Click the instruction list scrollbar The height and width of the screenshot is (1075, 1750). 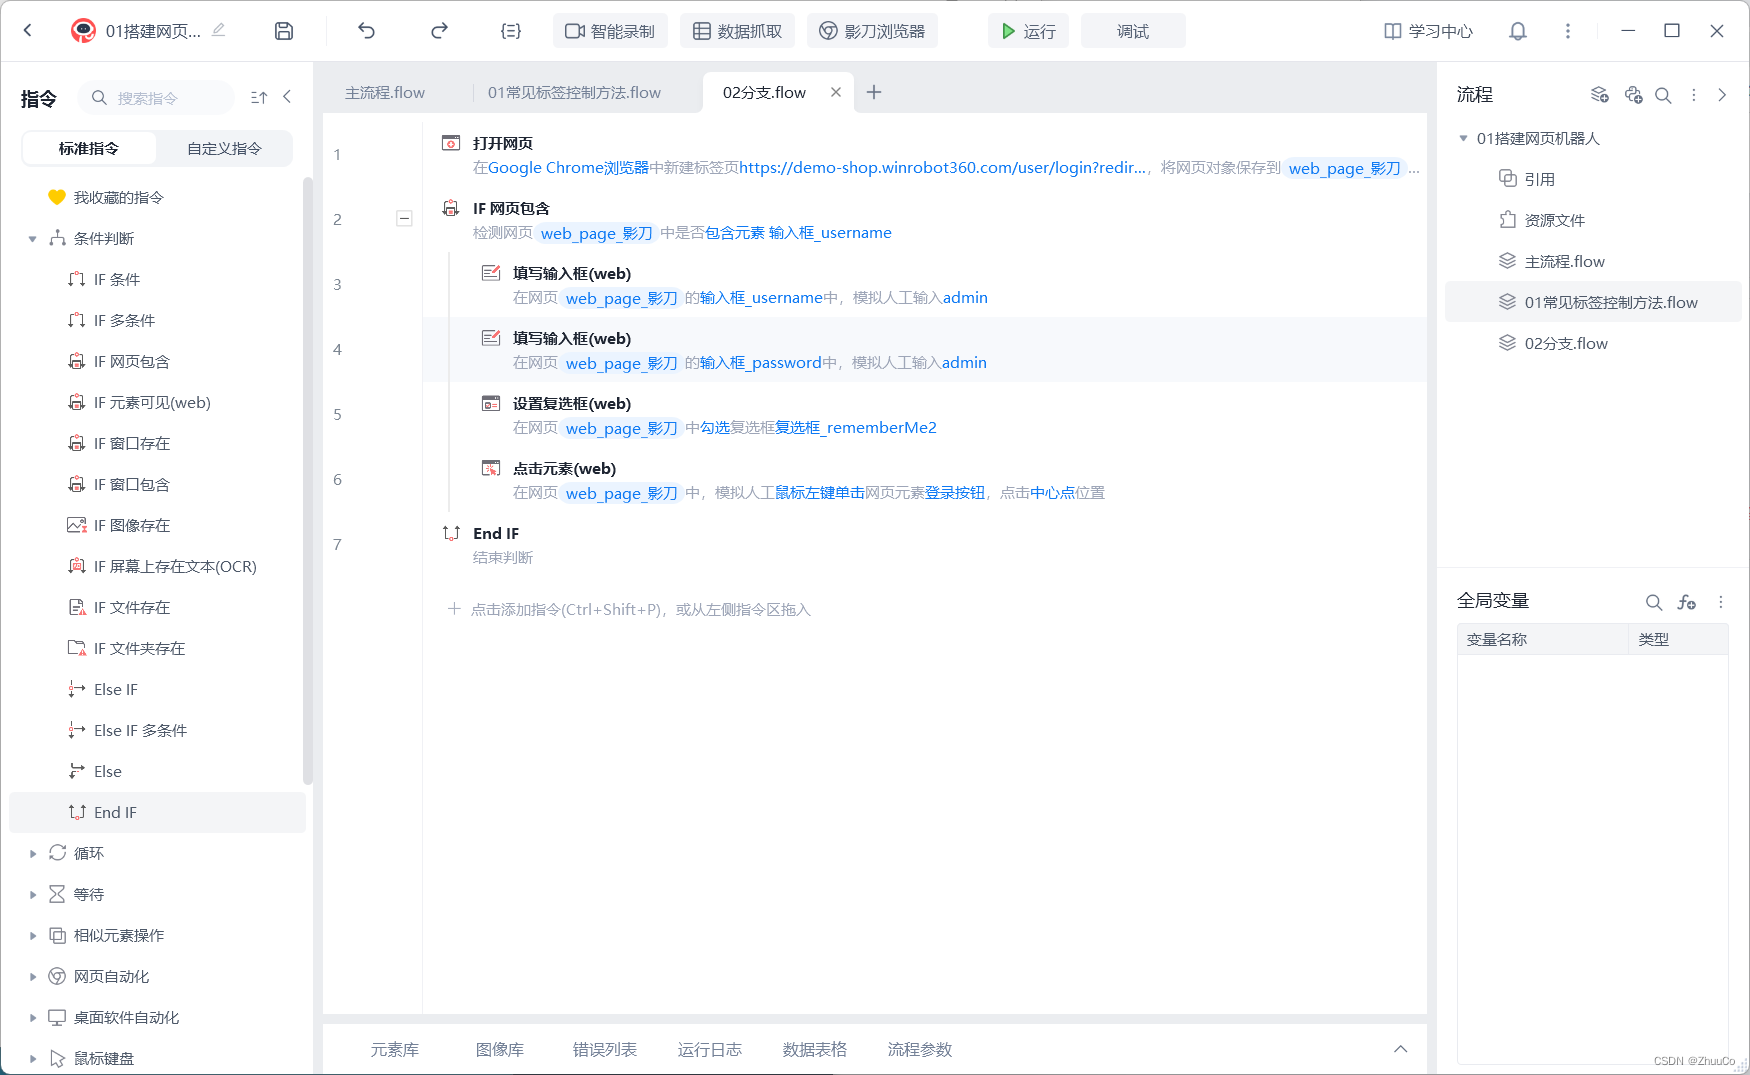(x=308, y=480)
